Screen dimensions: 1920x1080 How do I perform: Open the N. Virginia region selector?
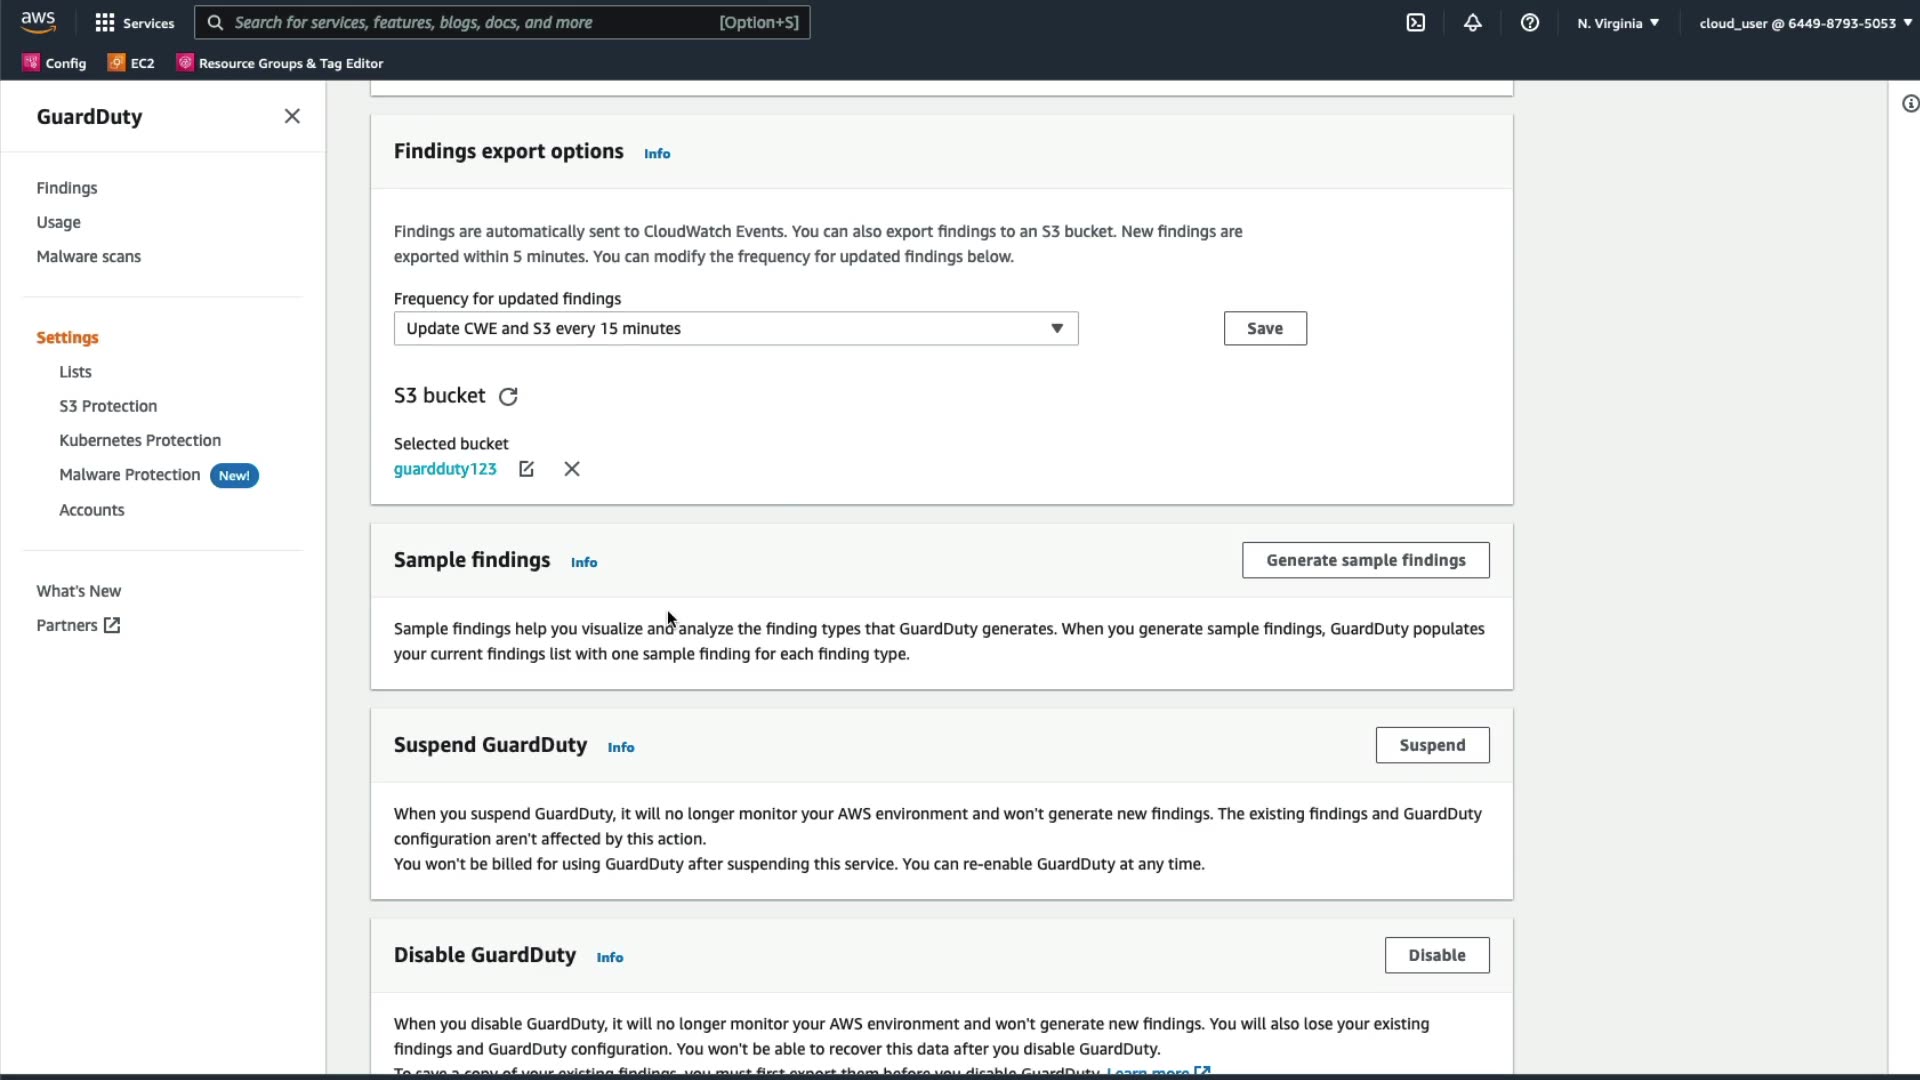(1618, 23)
